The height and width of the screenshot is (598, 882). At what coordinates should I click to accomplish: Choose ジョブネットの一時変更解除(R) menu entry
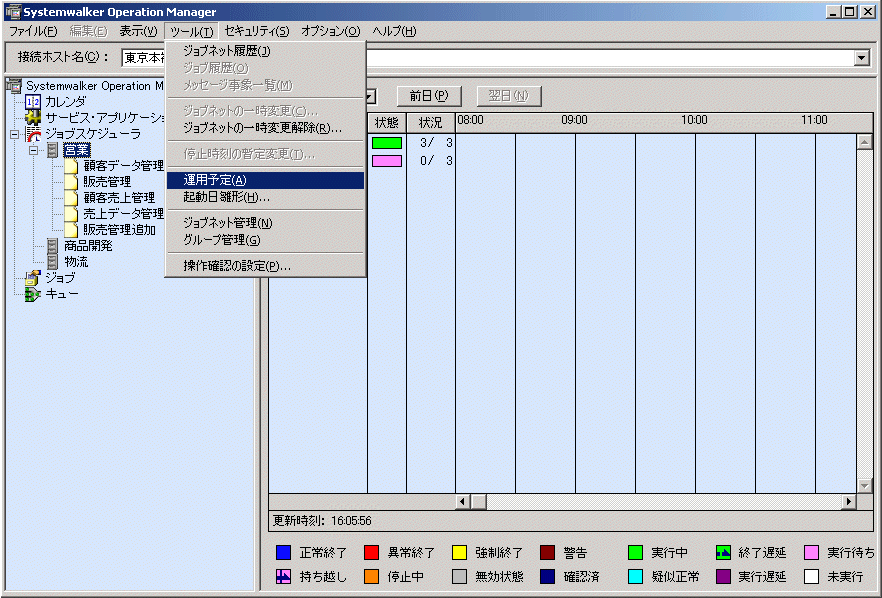266,128
